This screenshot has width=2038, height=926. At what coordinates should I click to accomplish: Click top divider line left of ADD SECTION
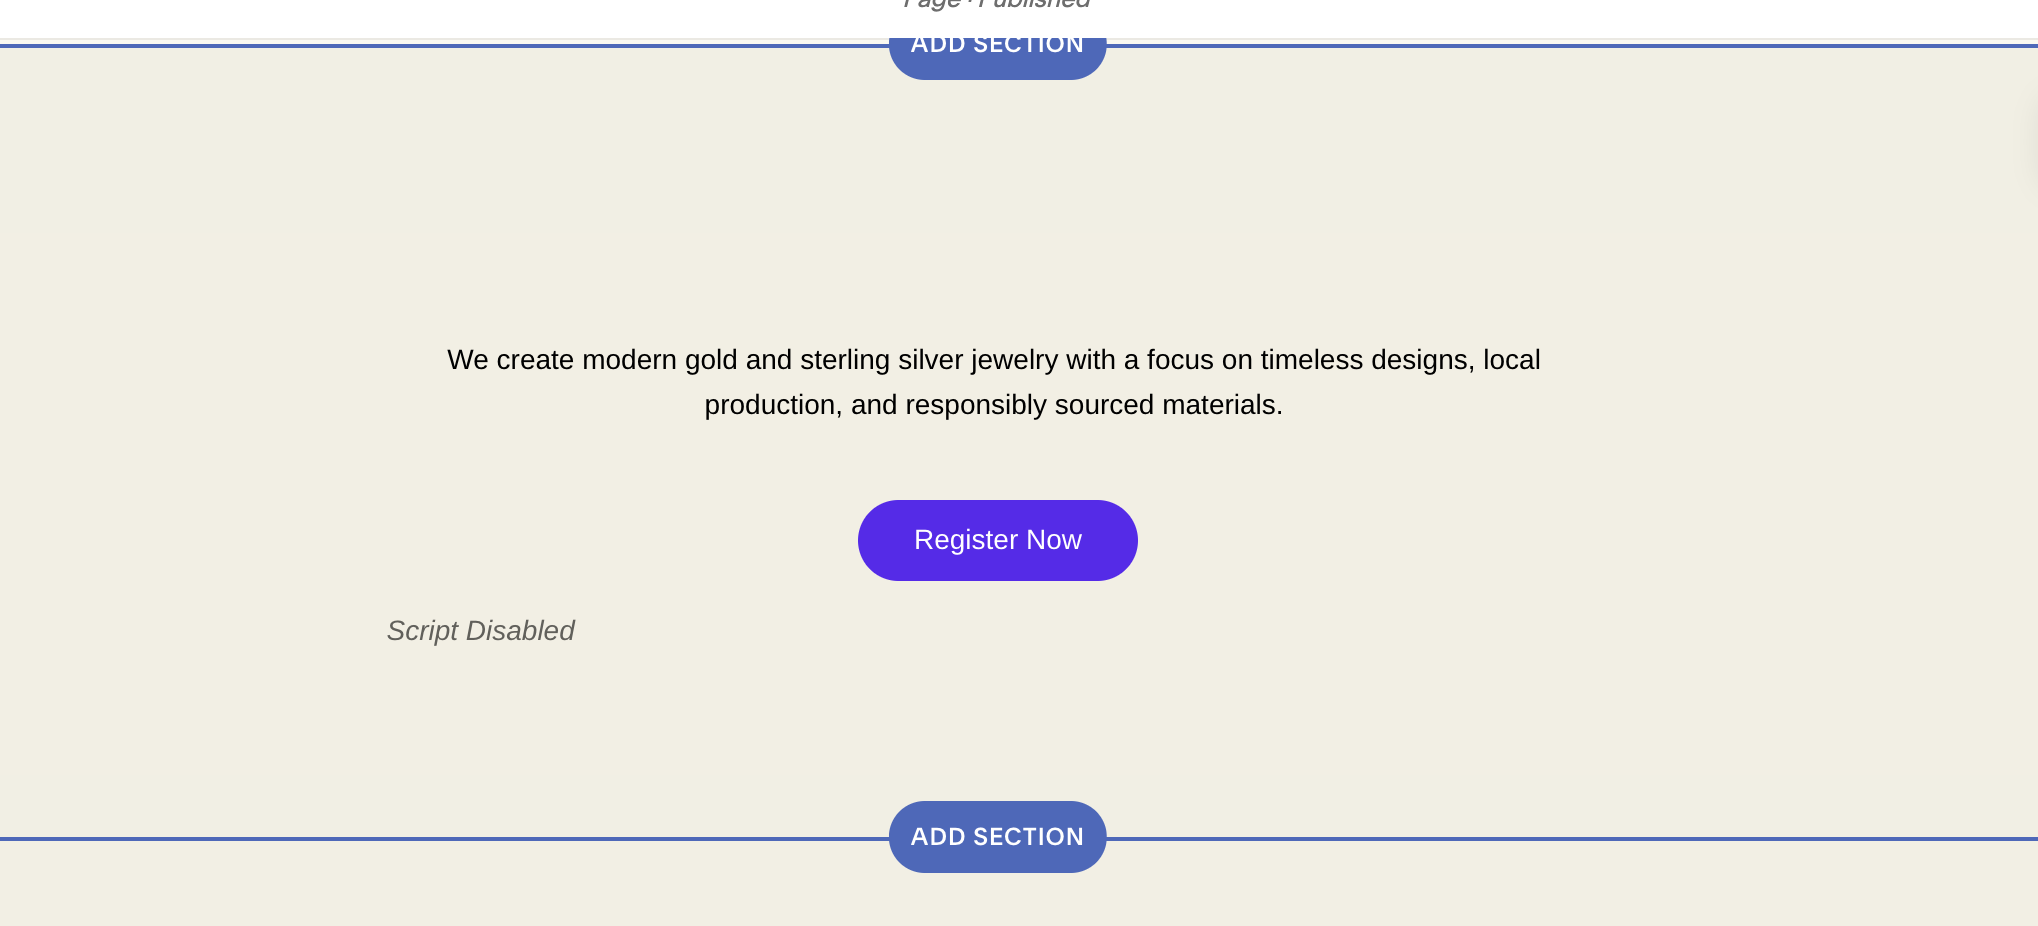(440, 46)
